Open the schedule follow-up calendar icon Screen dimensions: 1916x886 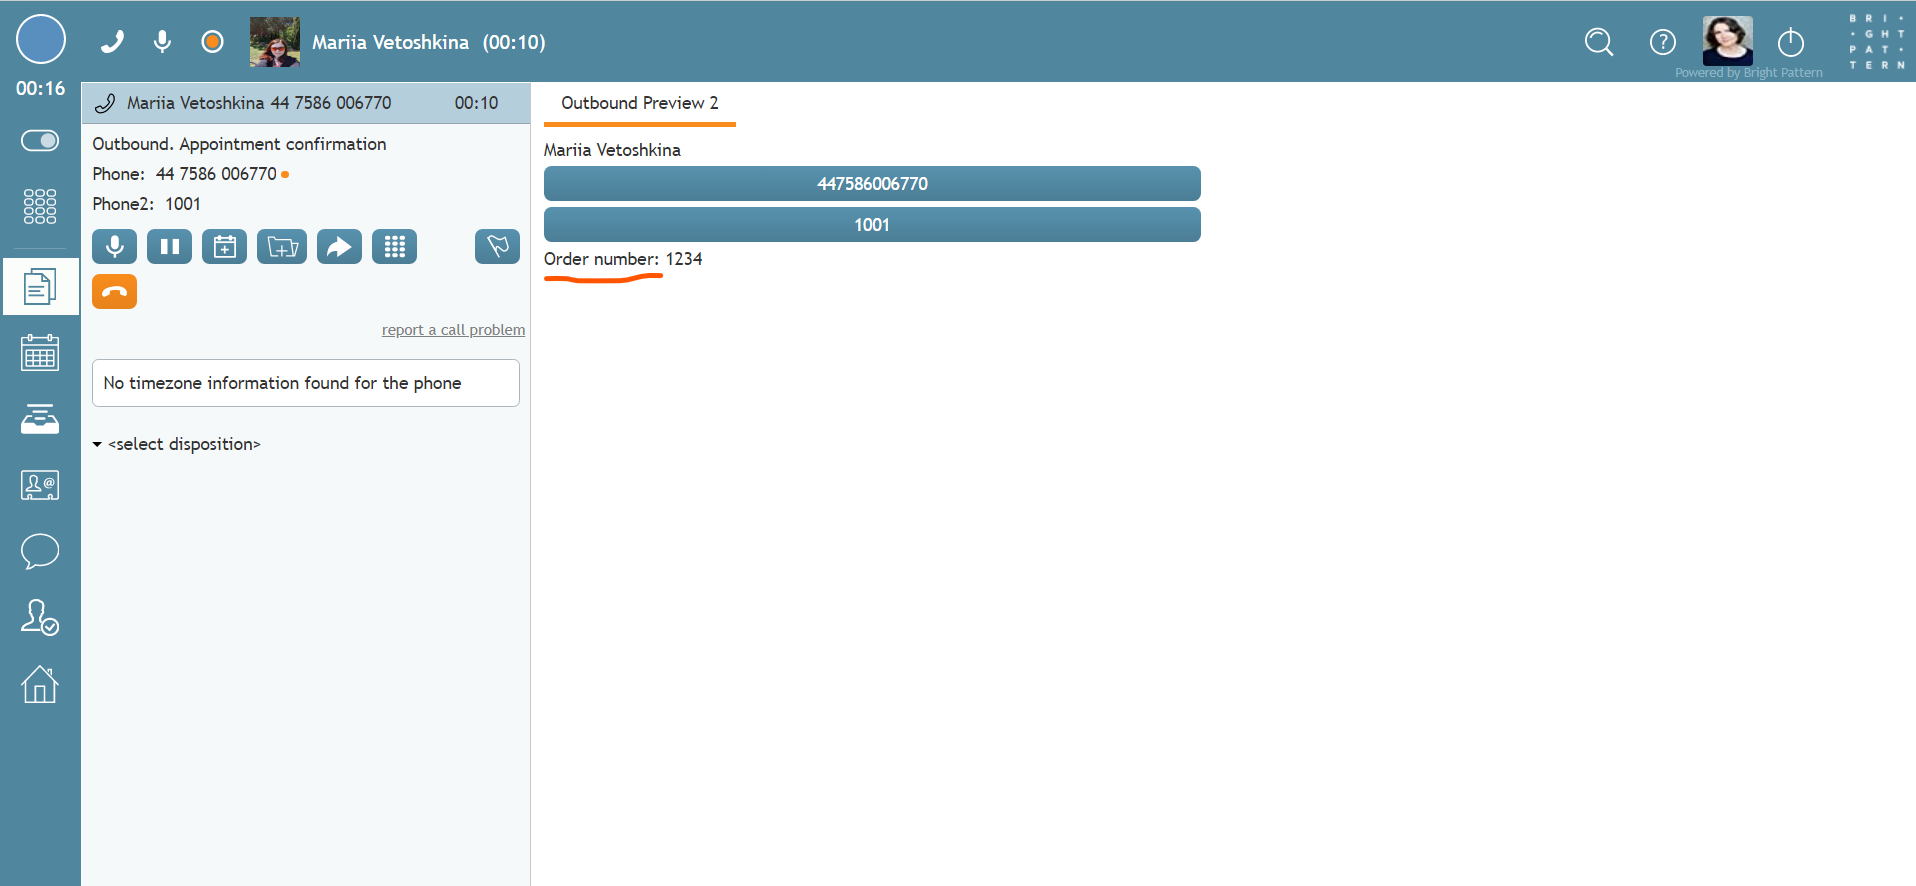(x=224, y=246)
